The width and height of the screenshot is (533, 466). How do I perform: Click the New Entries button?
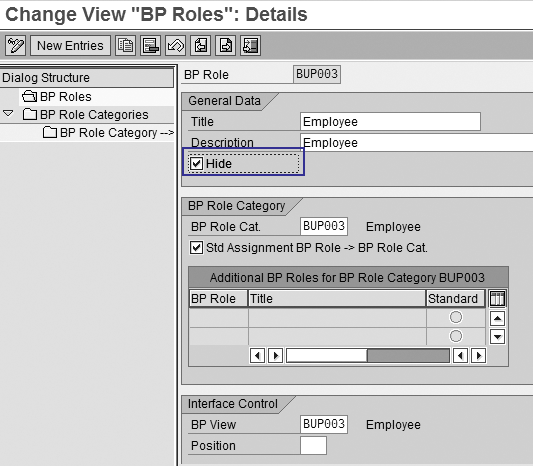[70, 45]
